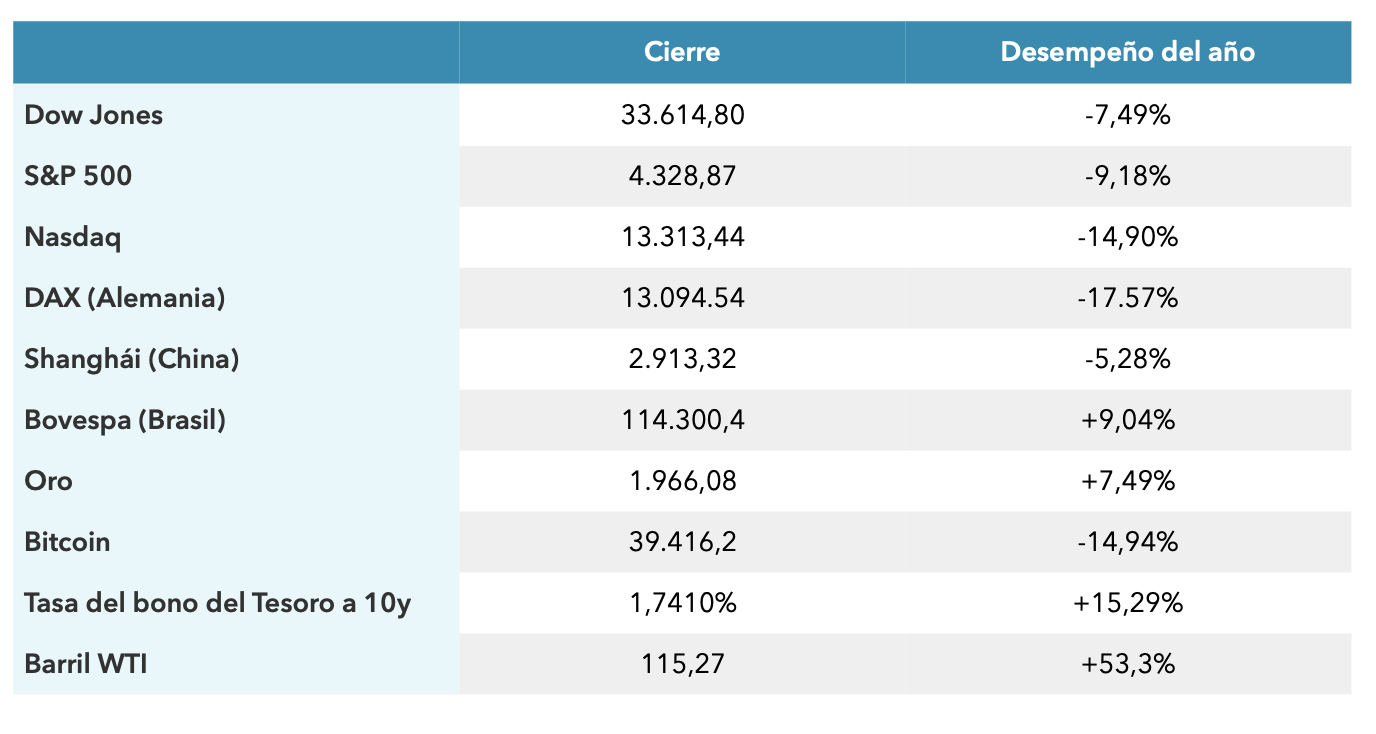The width and height of the screenshot is (1376, 734).
Task: Select the WTI performance +53,3%
Action: 1128,664
